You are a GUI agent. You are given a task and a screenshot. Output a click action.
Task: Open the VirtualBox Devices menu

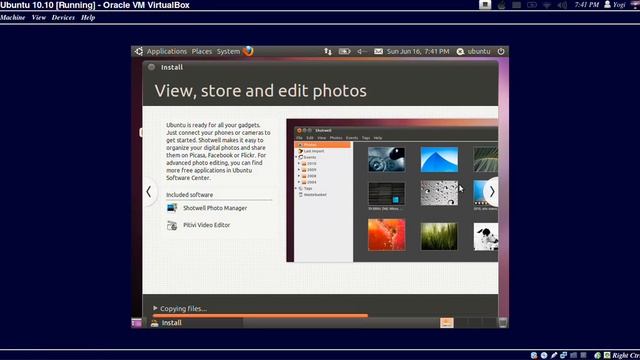point(63,18)
